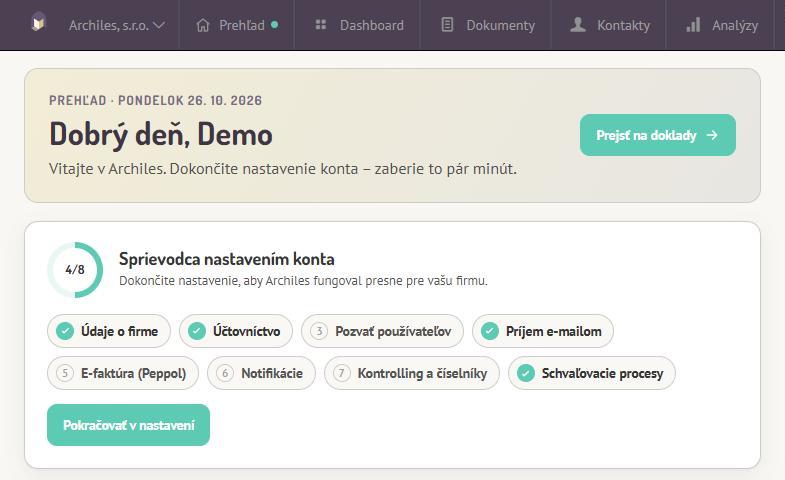
Task: Click the Dashboard grid icon
Action: [321, 25]
